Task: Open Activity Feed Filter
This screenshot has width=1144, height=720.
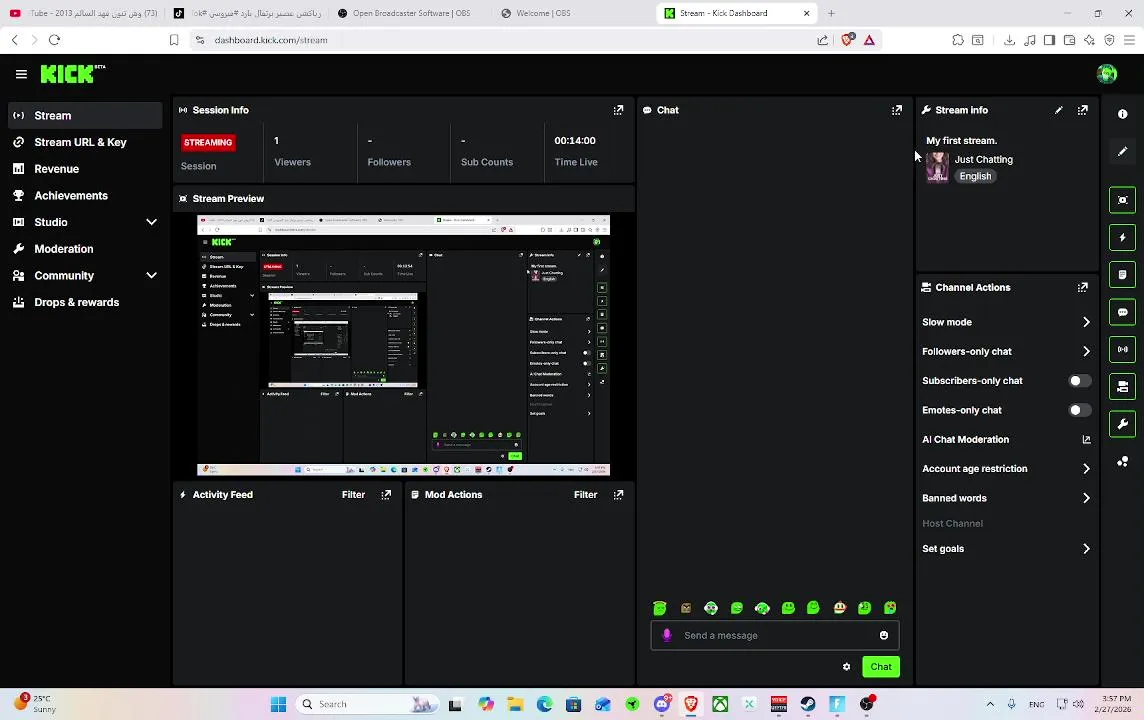Action: point(353,495)
